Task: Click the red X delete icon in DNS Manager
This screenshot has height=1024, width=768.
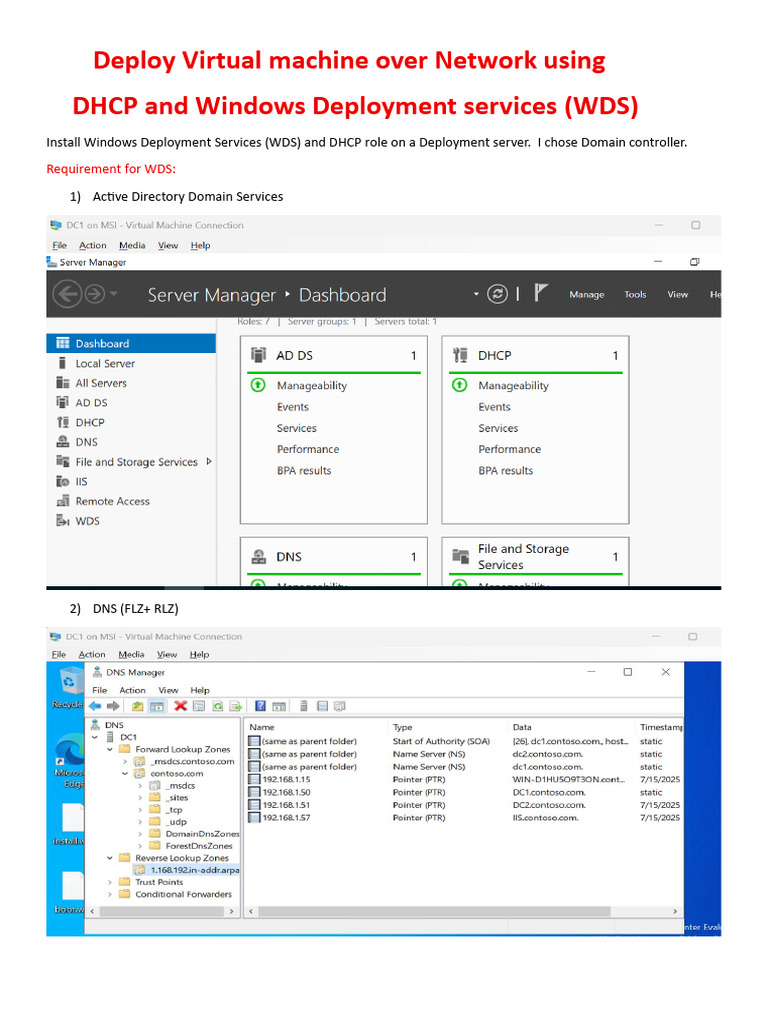Action: pyautogui.click(x=181, y=706)
